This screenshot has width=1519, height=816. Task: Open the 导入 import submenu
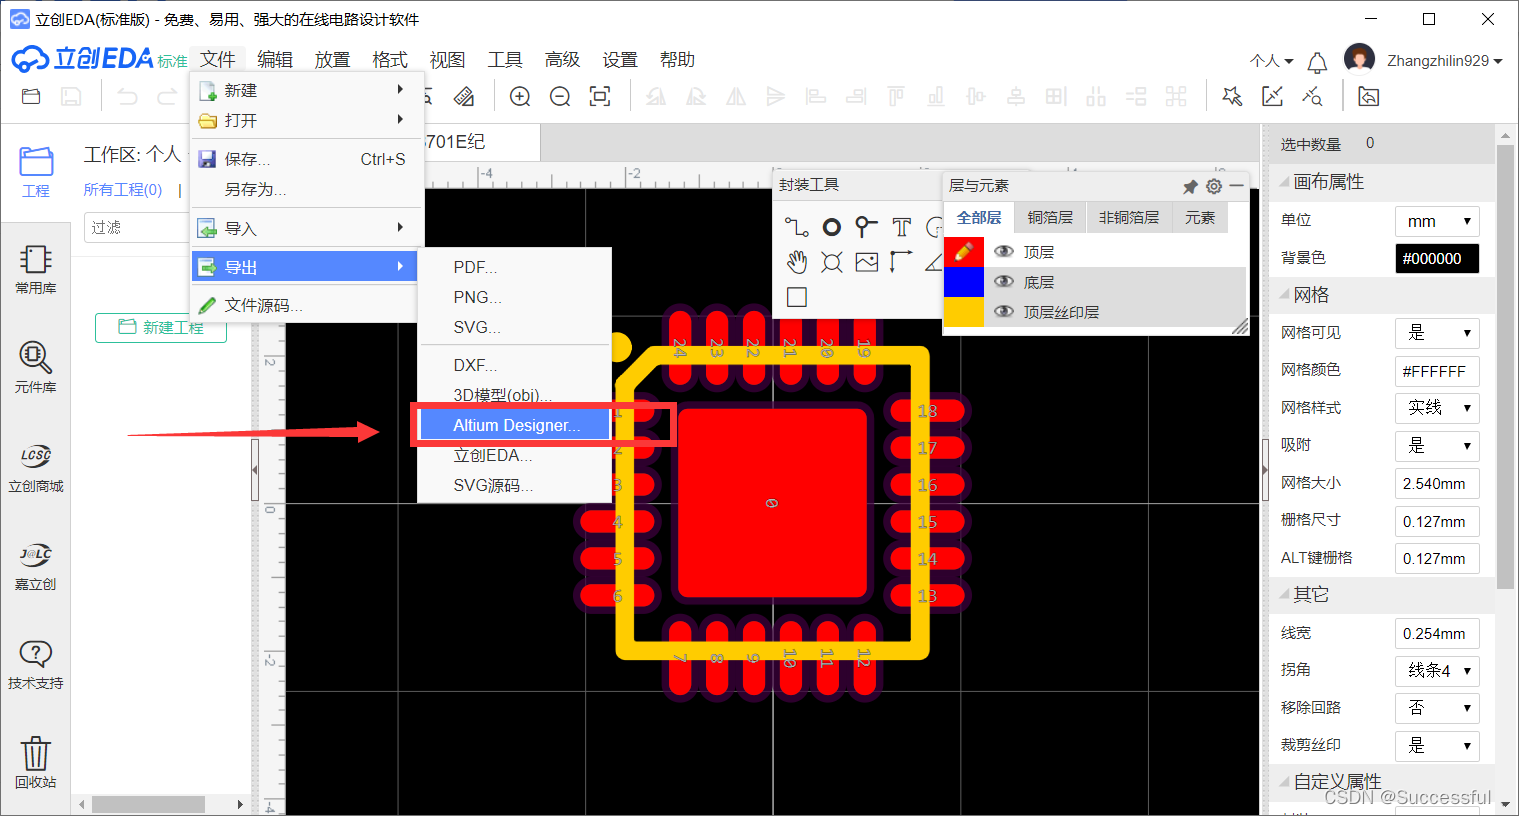[x=303, y=229]
